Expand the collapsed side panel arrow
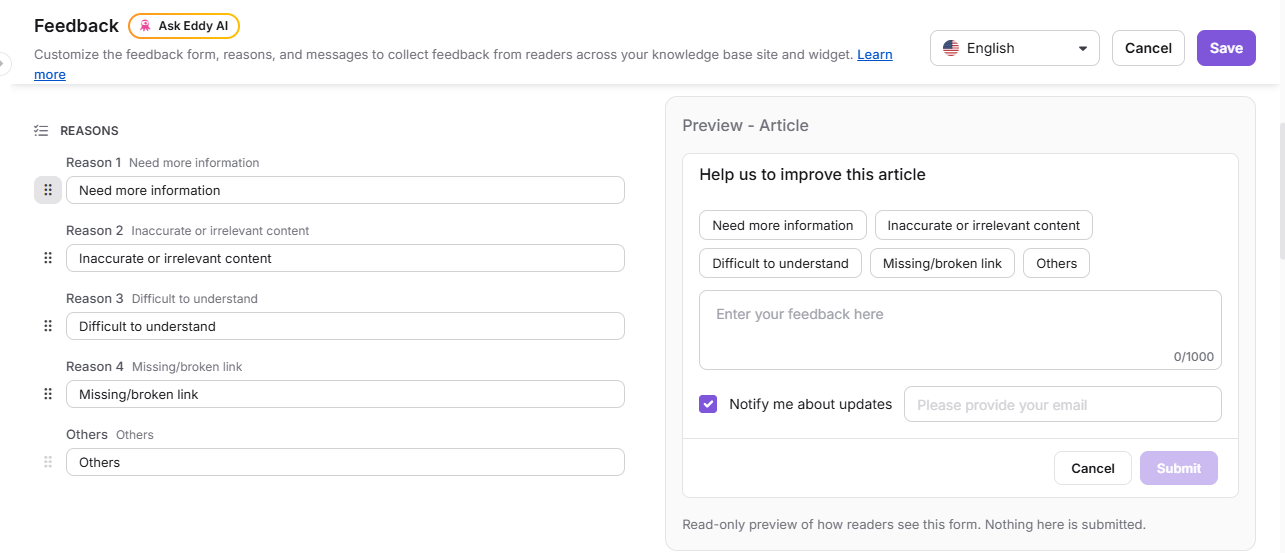Screen dimensions: 1285x553 coord(3,63)
